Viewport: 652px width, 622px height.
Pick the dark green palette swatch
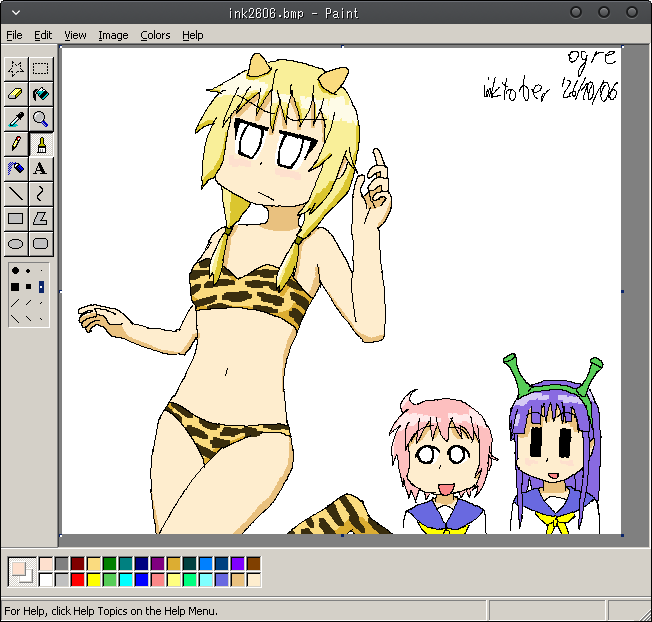[x=110, y=564]
